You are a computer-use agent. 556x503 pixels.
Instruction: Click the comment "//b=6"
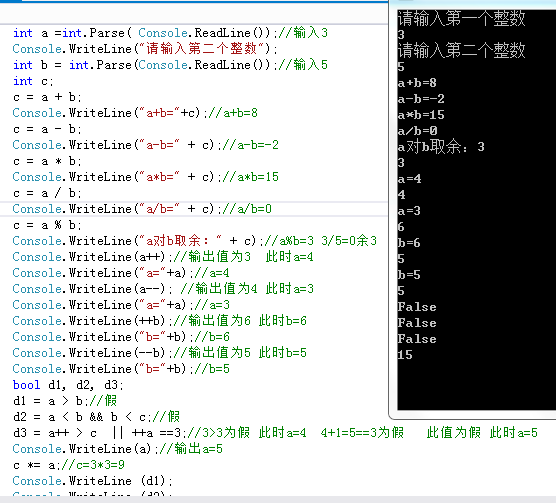212,337
